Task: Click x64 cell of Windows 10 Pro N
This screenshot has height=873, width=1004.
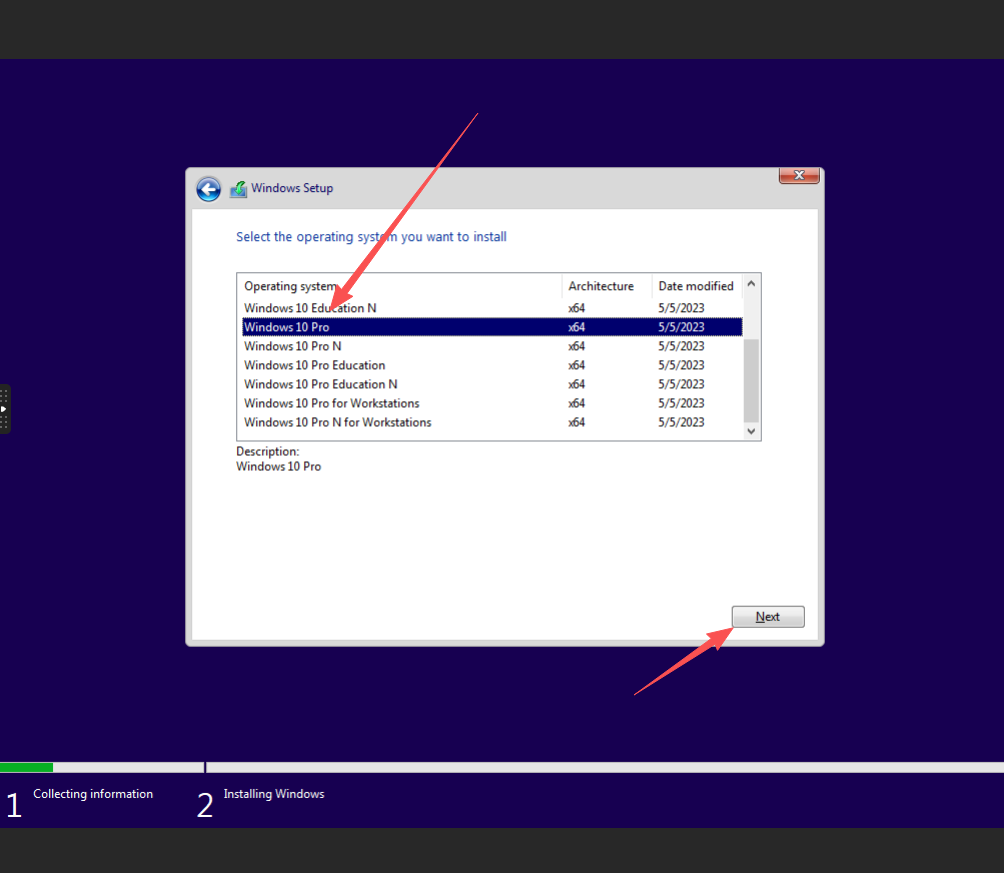Action: click(x=576, y=346)
